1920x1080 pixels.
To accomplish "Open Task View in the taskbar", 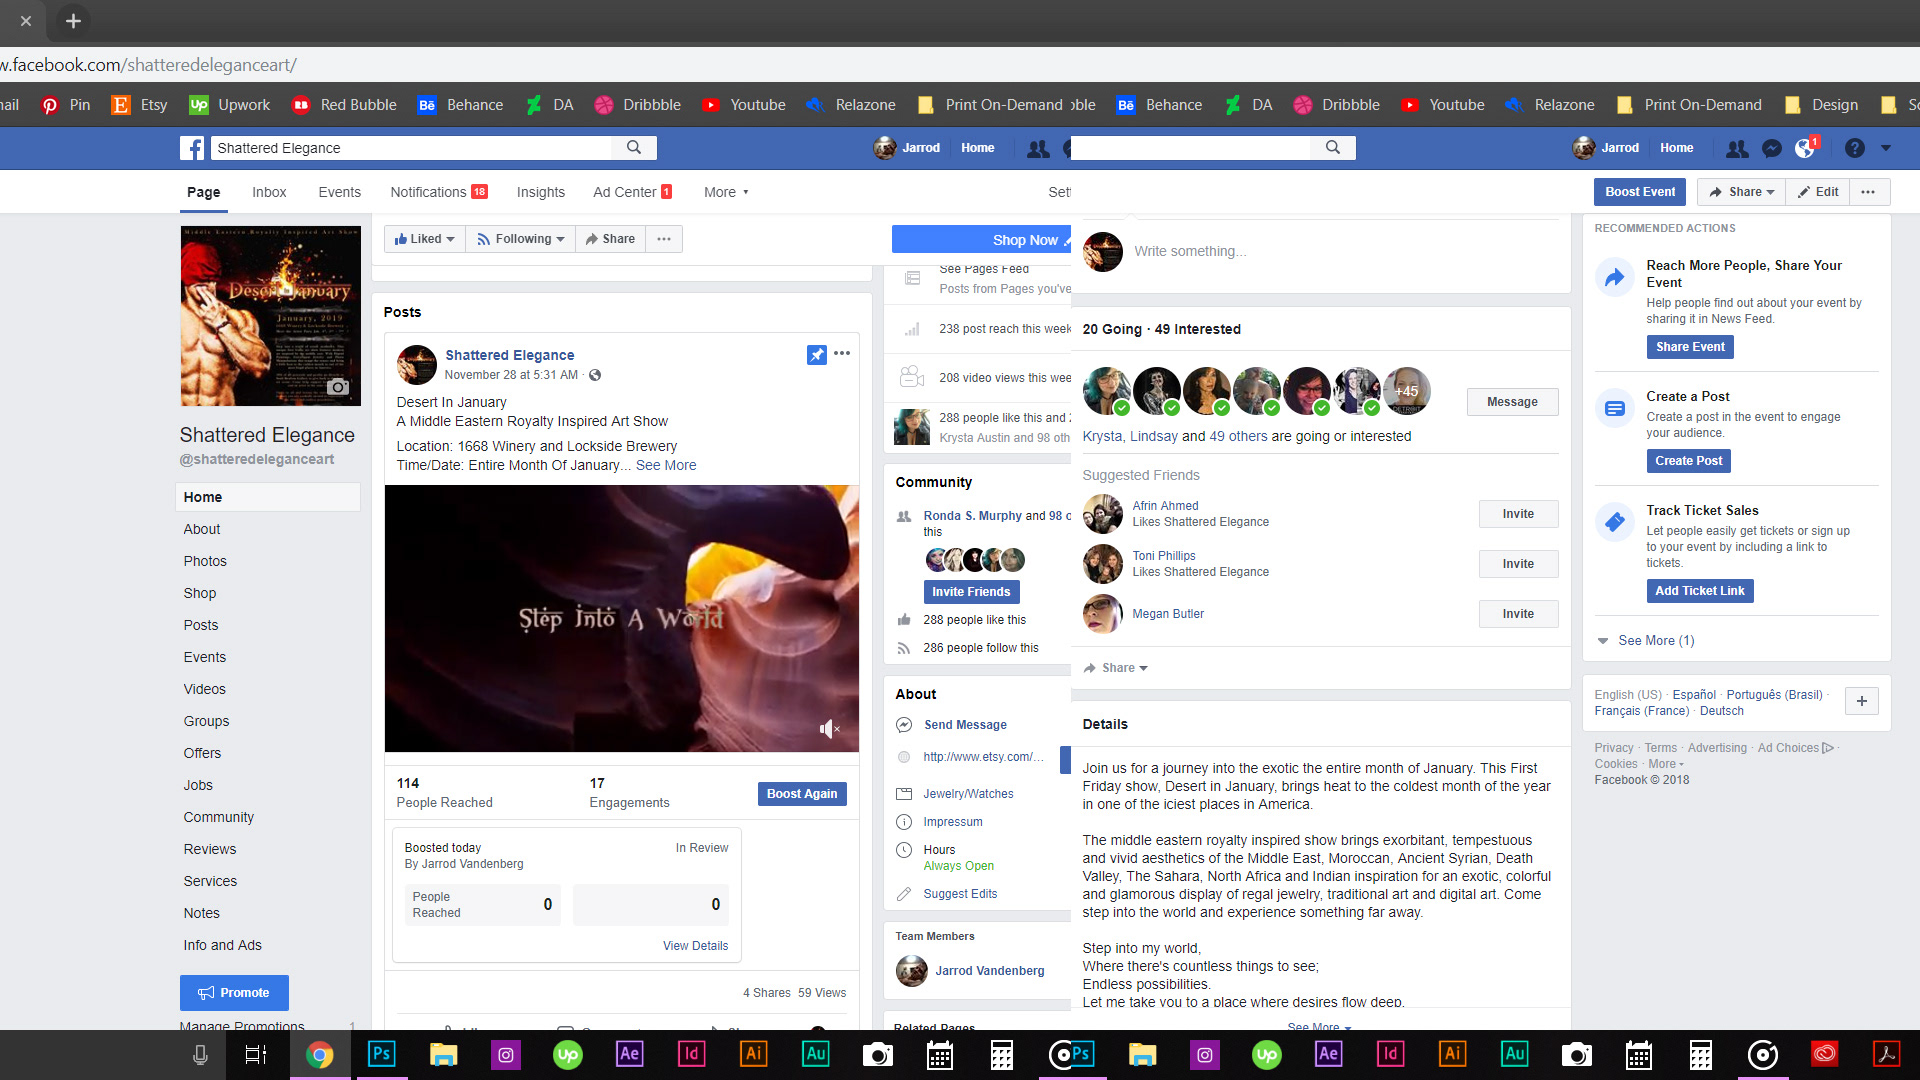I will (x=255, y=1054).
